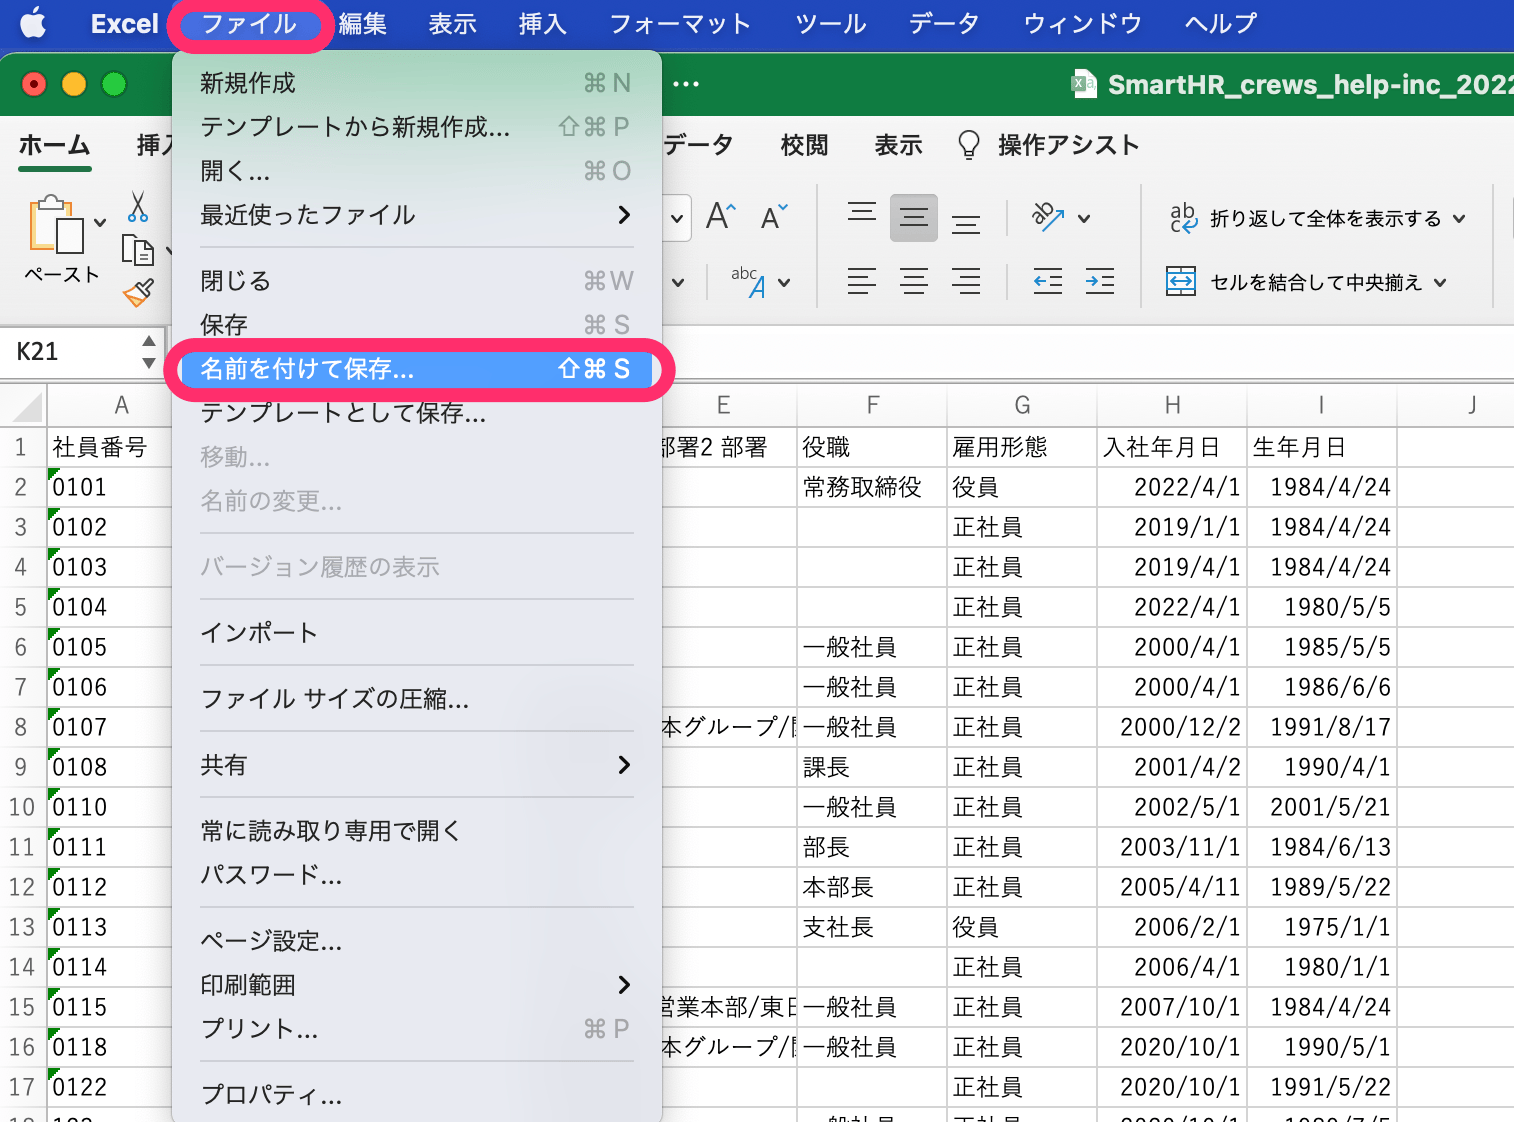Click the phonetic abc A icon
Viewport: 1514px width, 1122px height.
click(749, 282)
